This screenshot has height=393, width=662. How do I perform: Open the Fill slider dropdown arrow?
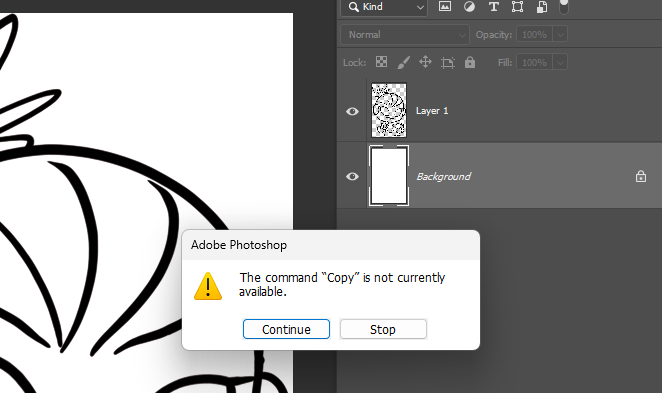click(x=560, y=62)
